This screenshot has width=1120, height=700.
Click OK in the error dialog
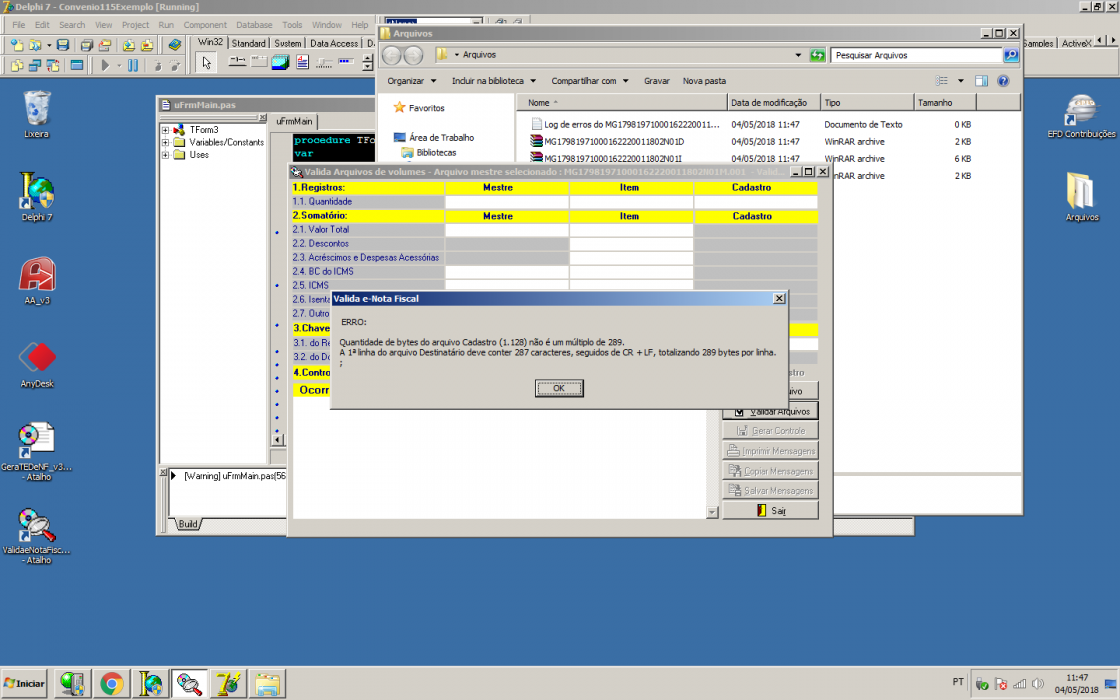click(x=559, y=388)
